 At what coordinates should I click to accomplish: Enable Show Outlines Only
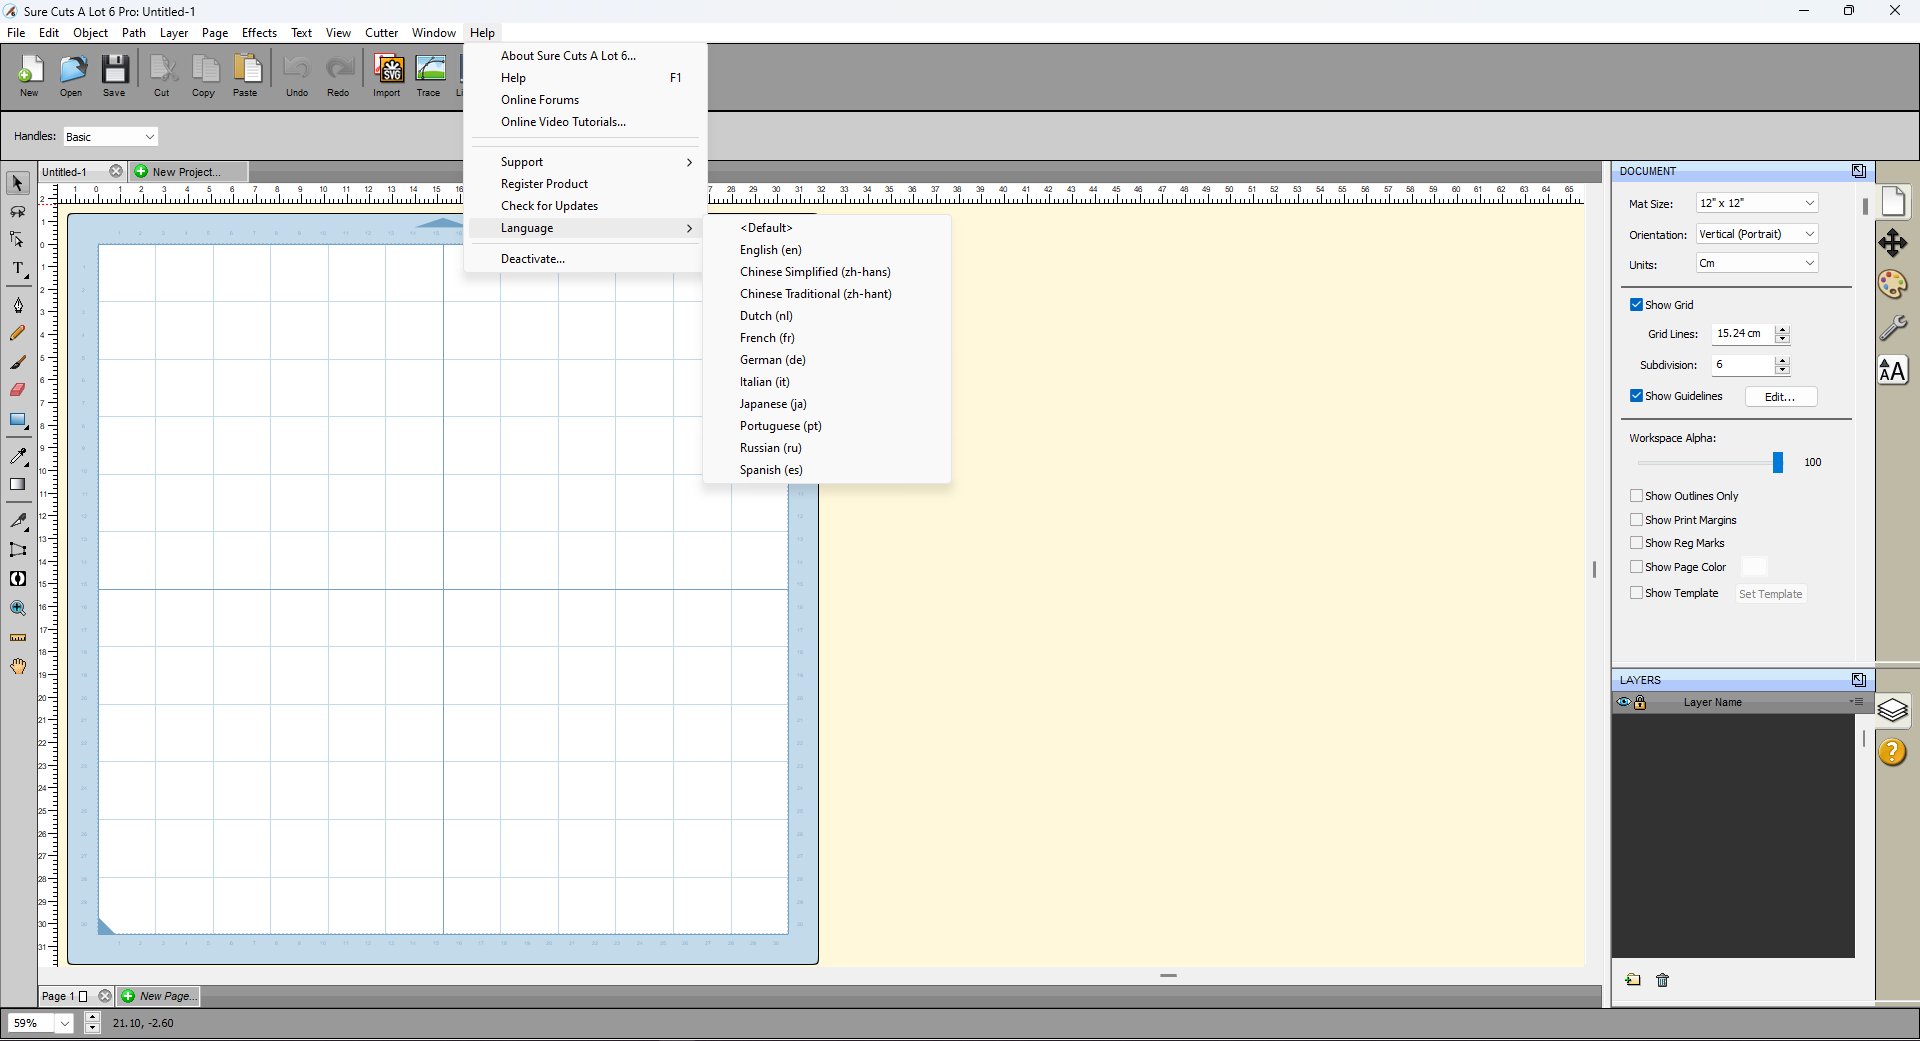[1636, 496]
